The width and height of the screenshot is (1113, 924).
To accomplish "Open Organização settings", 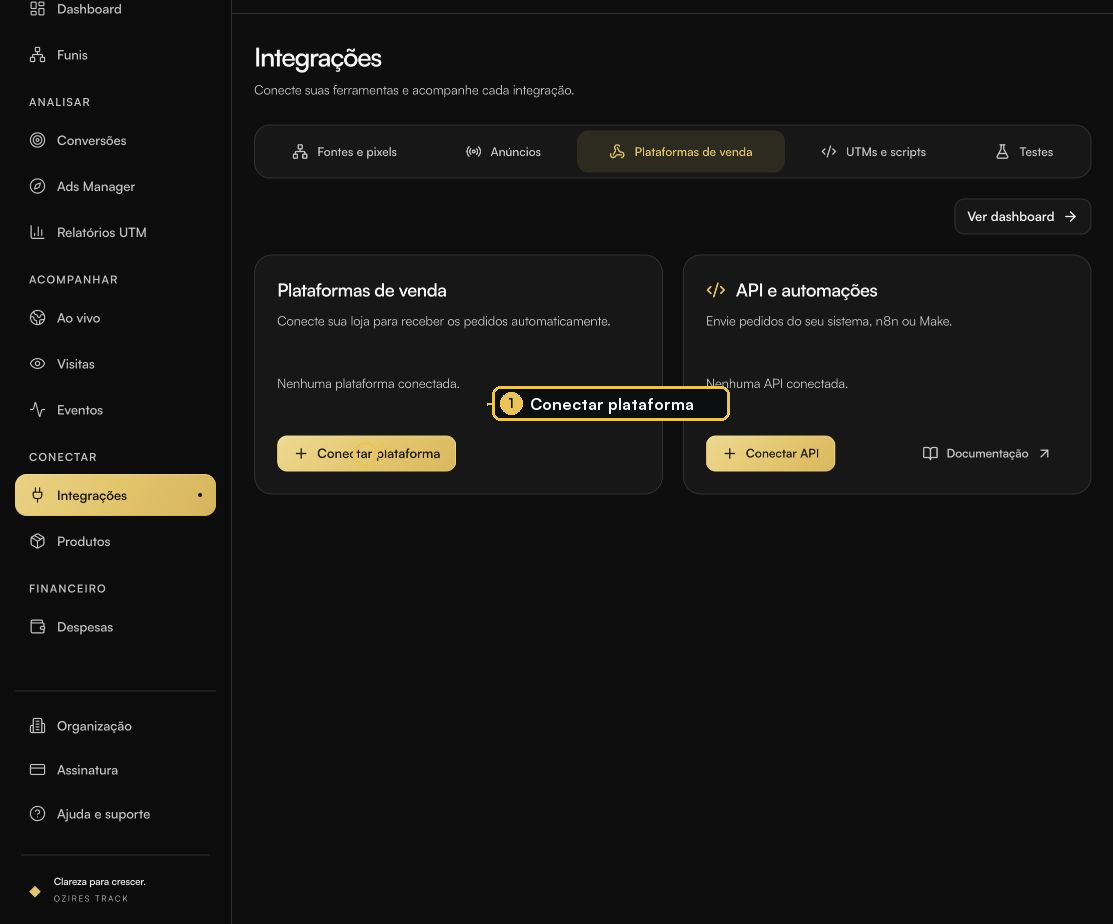I will tap(115, 725).
